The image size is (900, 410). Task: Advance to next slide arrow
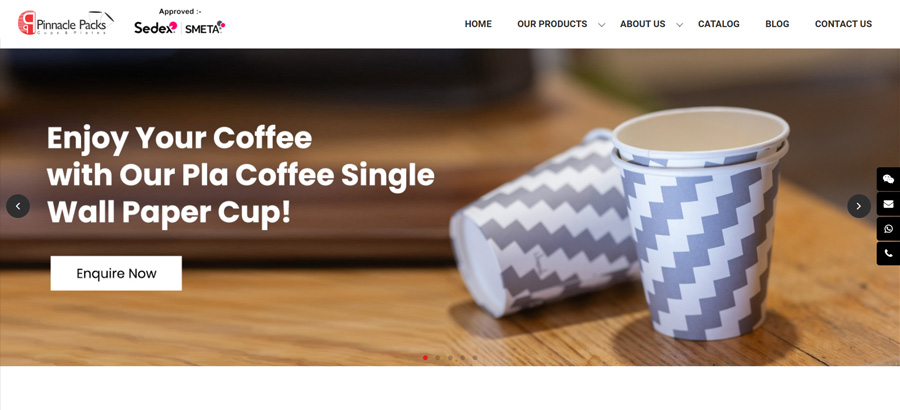(x=859, y=206)
